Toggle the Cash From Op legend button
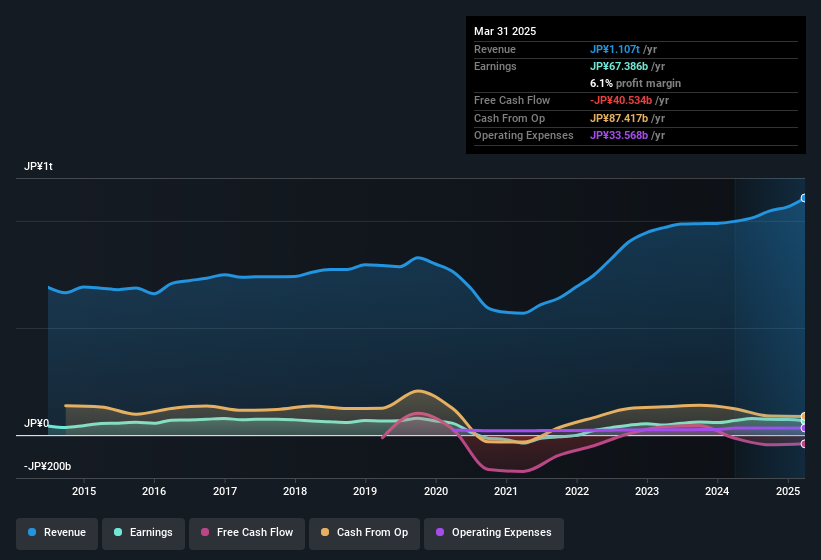The width and height of the screenshot is (821, 560). pos(364,533)
